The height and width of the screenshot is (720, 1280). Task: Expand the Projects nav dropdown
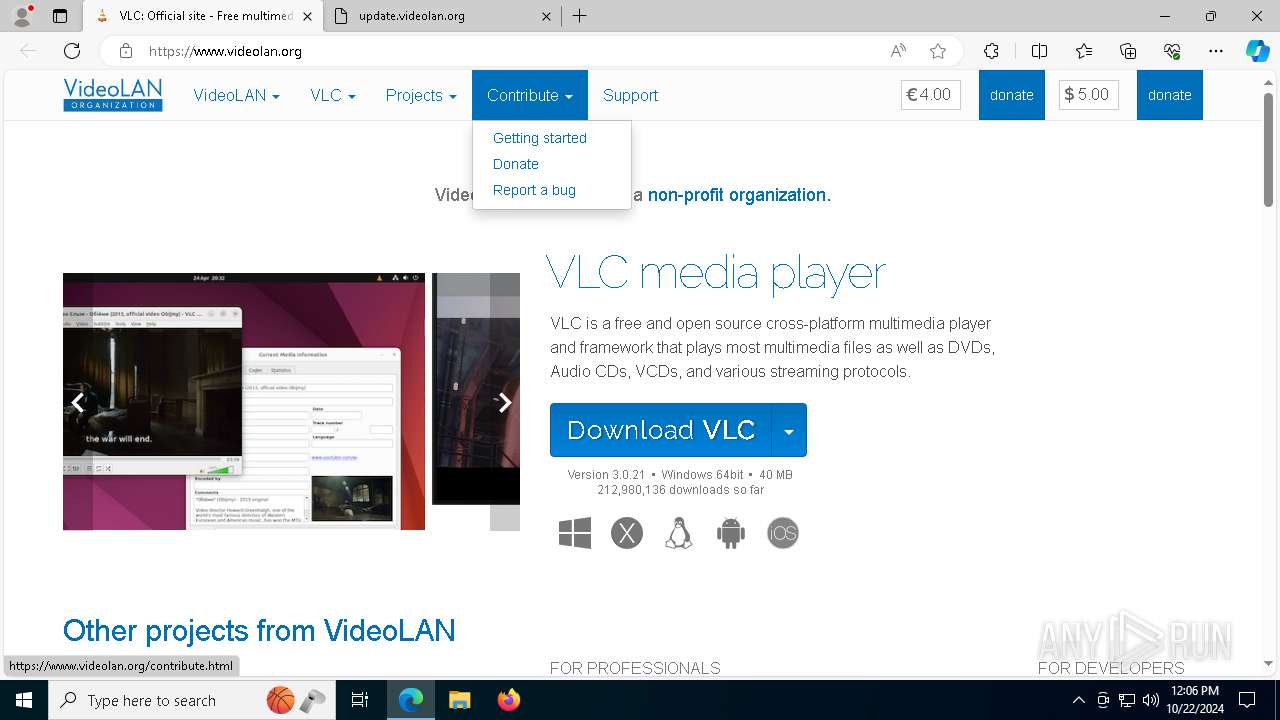(421, 95)
